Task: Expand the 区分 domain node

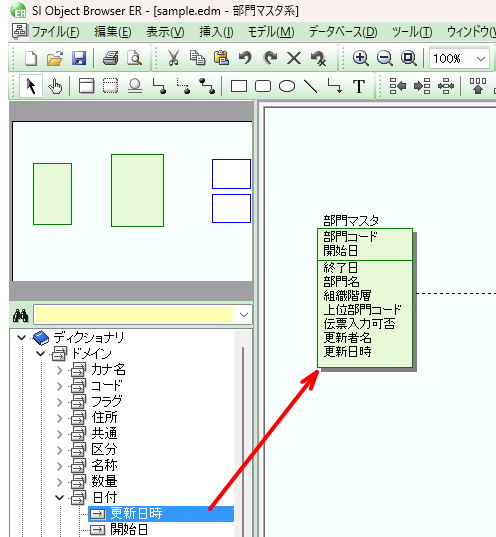Action: point(60,450)
